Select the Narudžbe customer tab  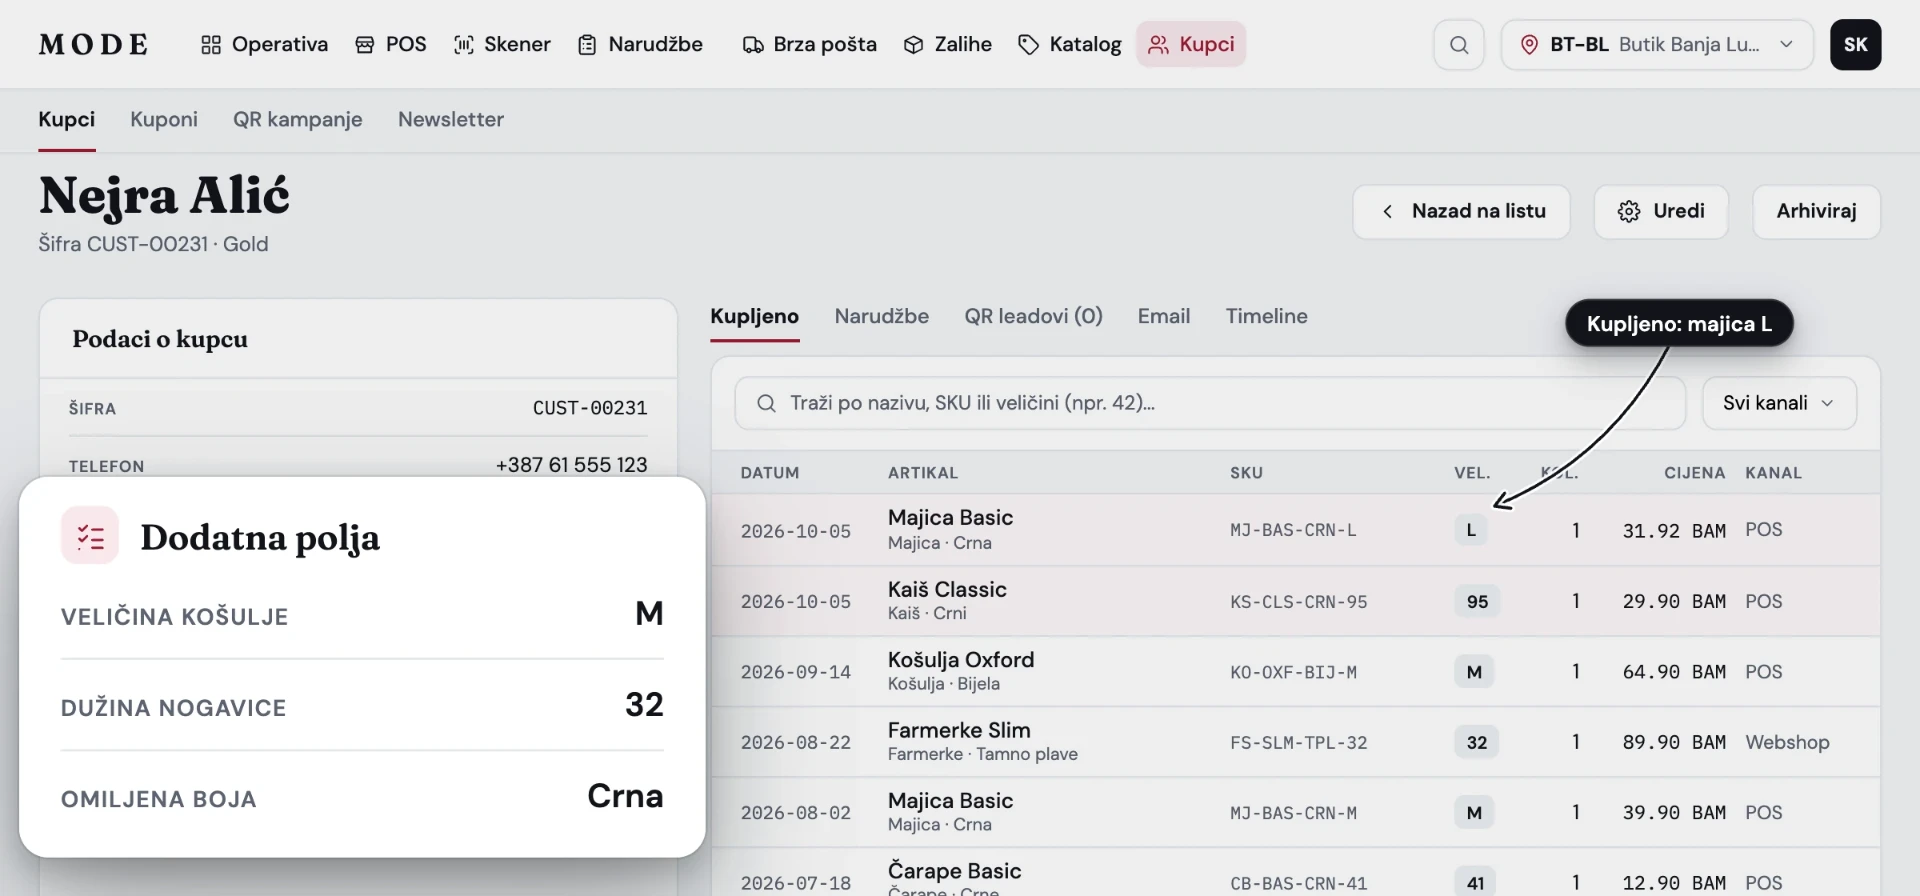pos(882,316)
